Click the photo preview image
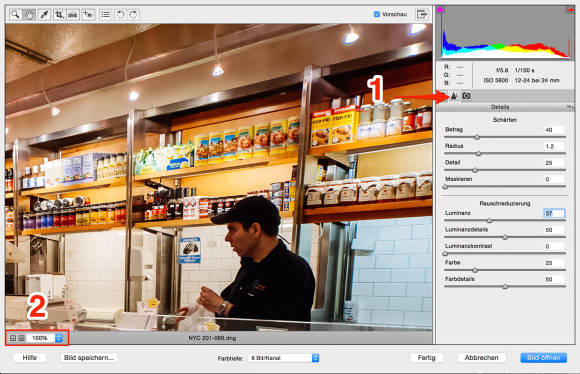Image resolution: width=580 pixels, height=374 pixels. point(219,177)
